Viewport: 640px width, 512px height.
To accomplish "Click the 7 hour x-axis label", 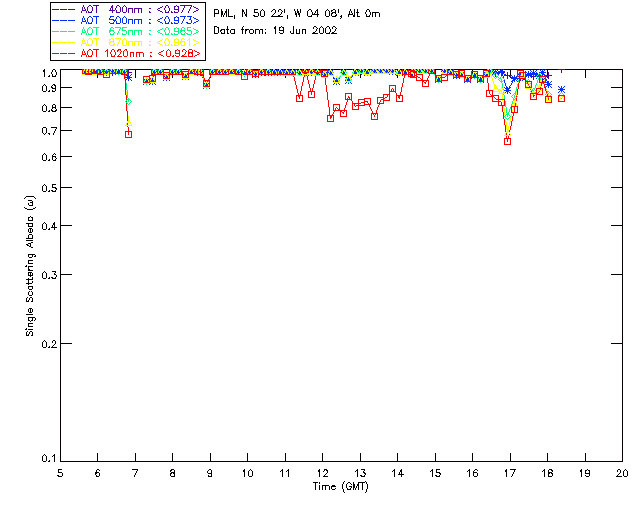I will (x=135, y=473).
